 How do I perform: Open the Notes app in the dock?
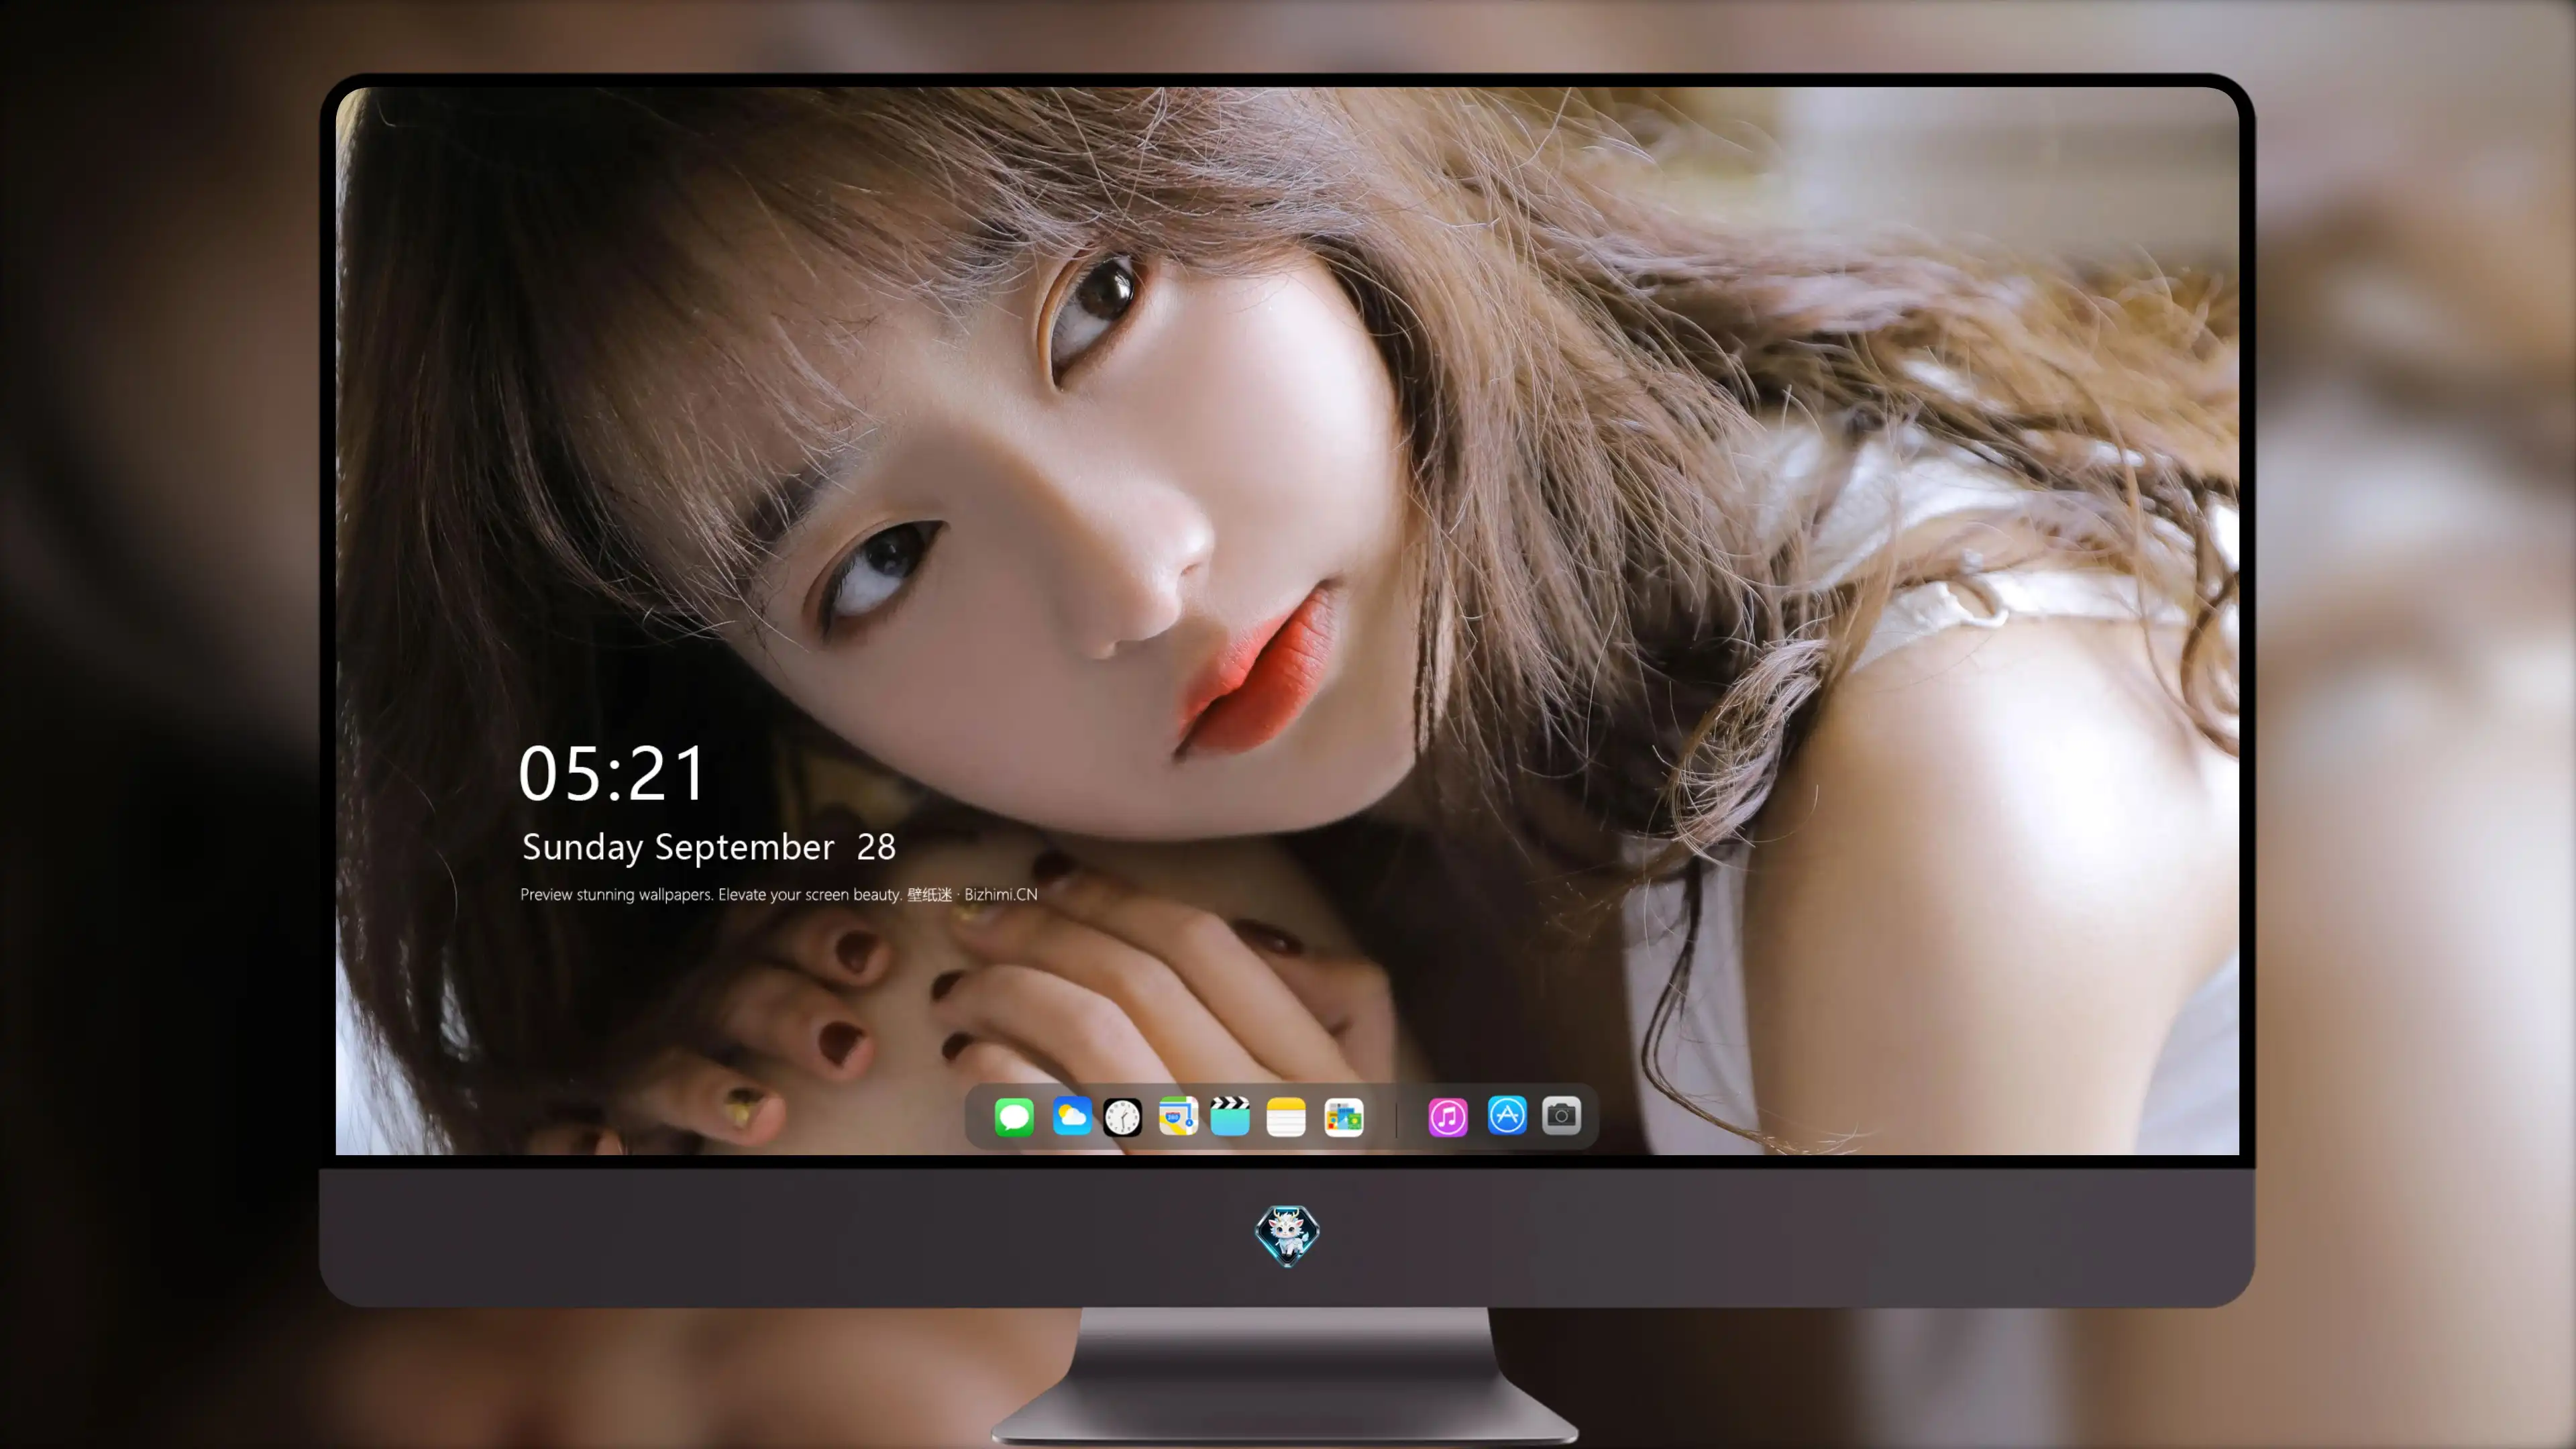coord(1286,1116)
